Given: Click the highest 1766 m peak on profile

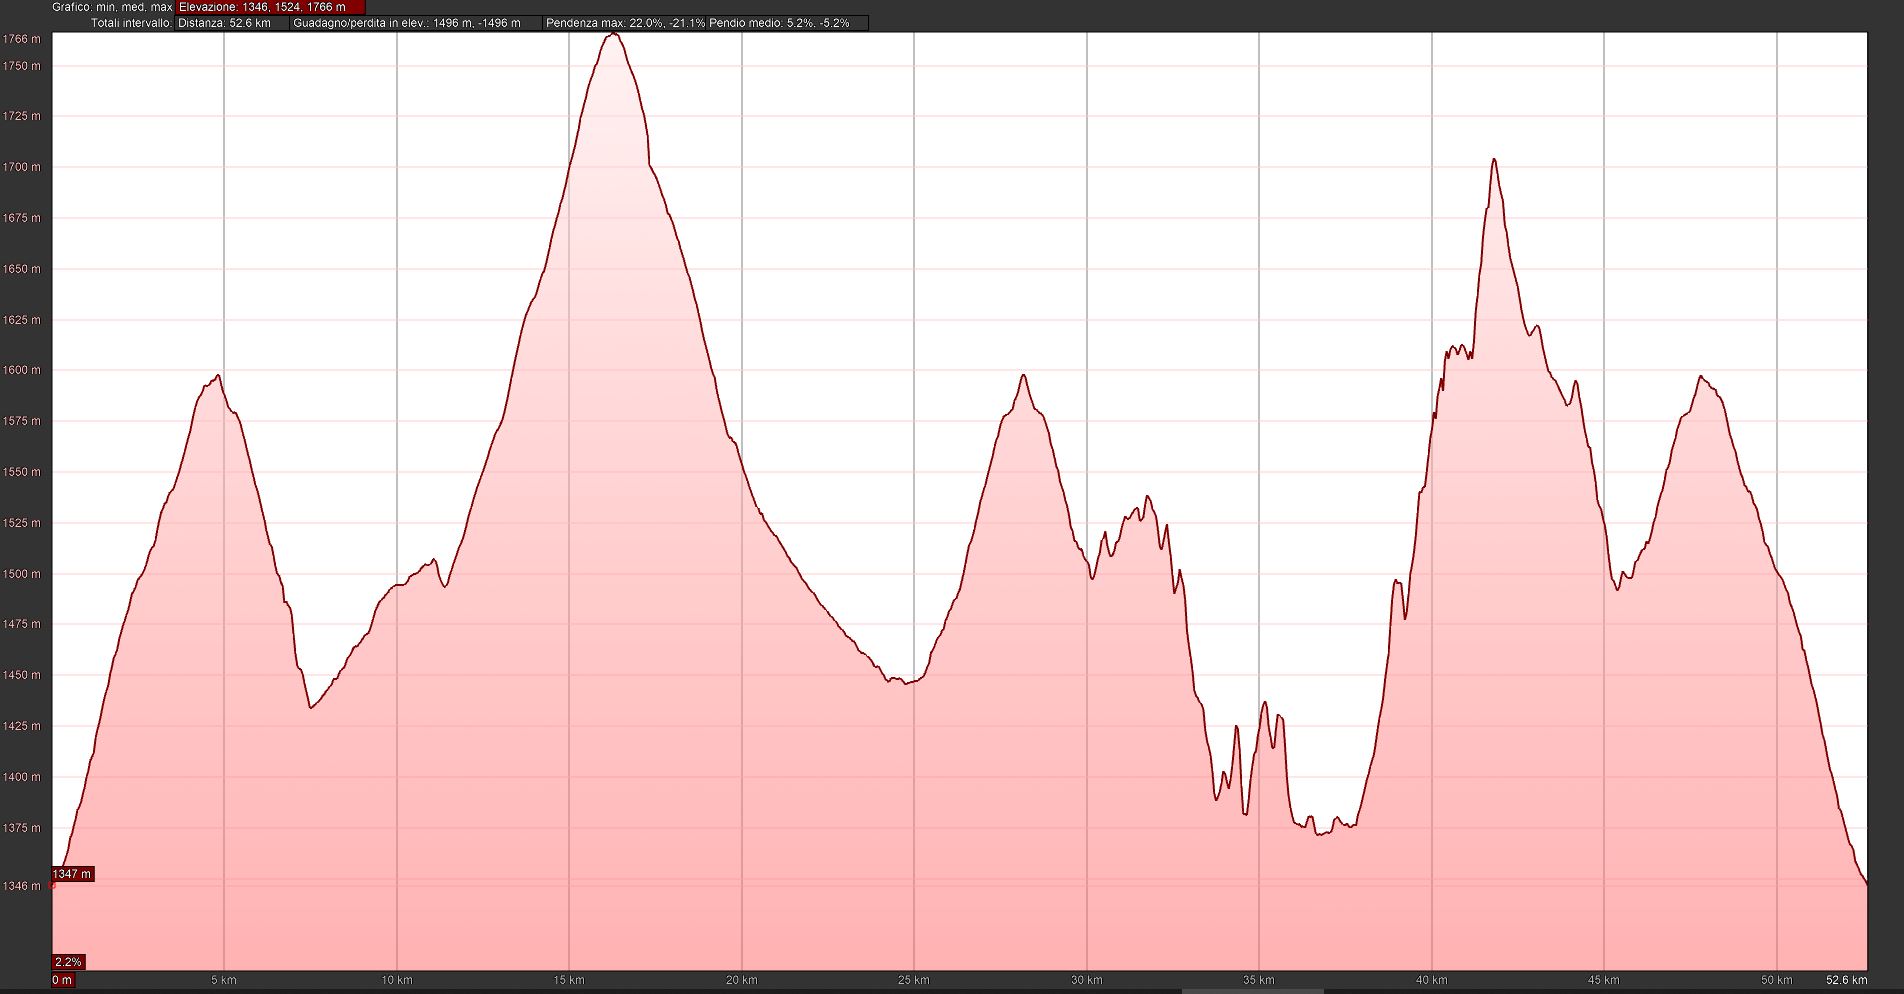Looking at the screenshot, I should click(614, 34).
